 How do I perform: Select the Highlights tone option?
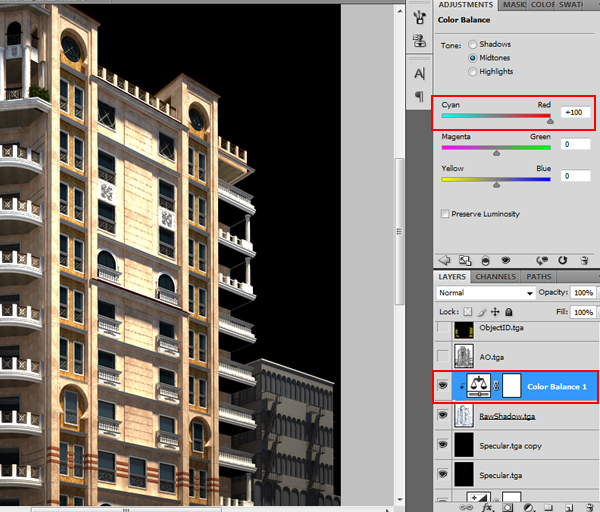pos(472,72)
